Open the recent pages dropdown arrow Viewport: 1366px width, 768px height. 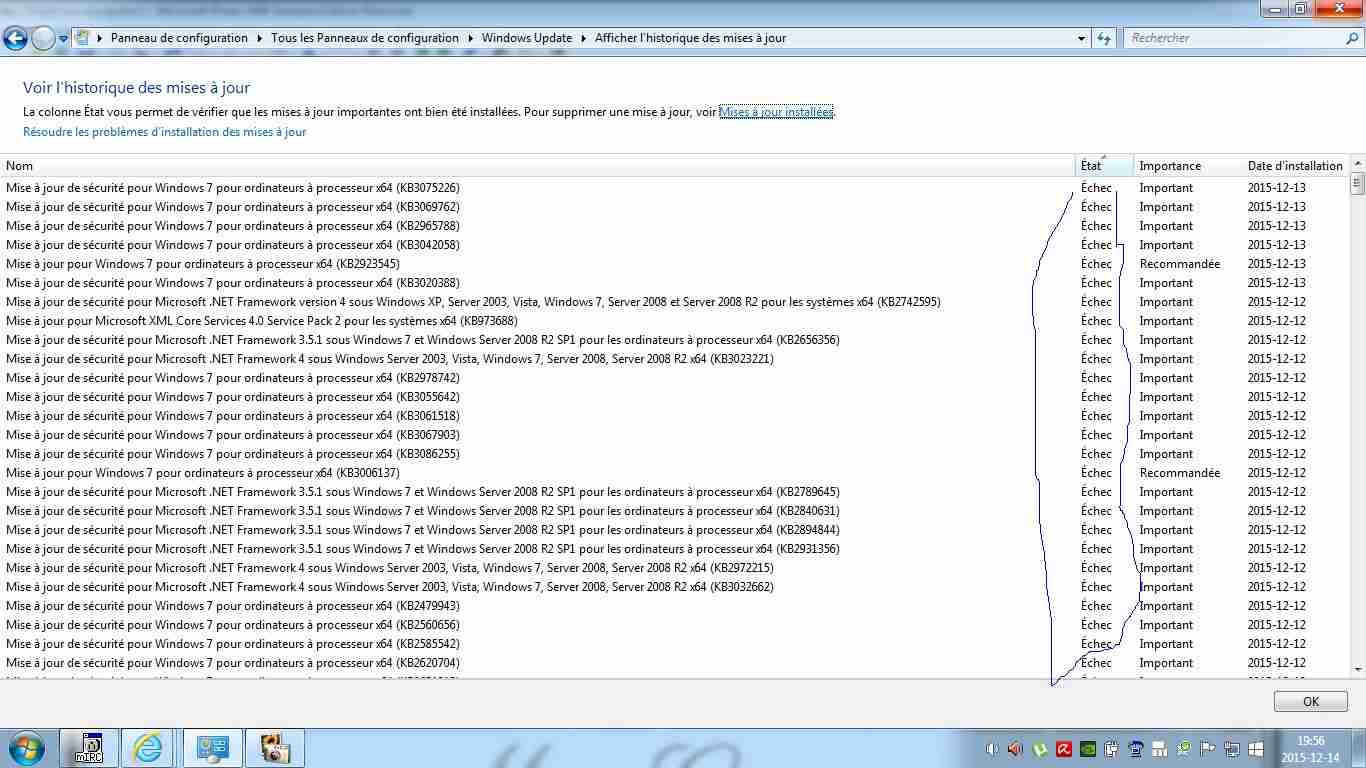click(64, 39)
